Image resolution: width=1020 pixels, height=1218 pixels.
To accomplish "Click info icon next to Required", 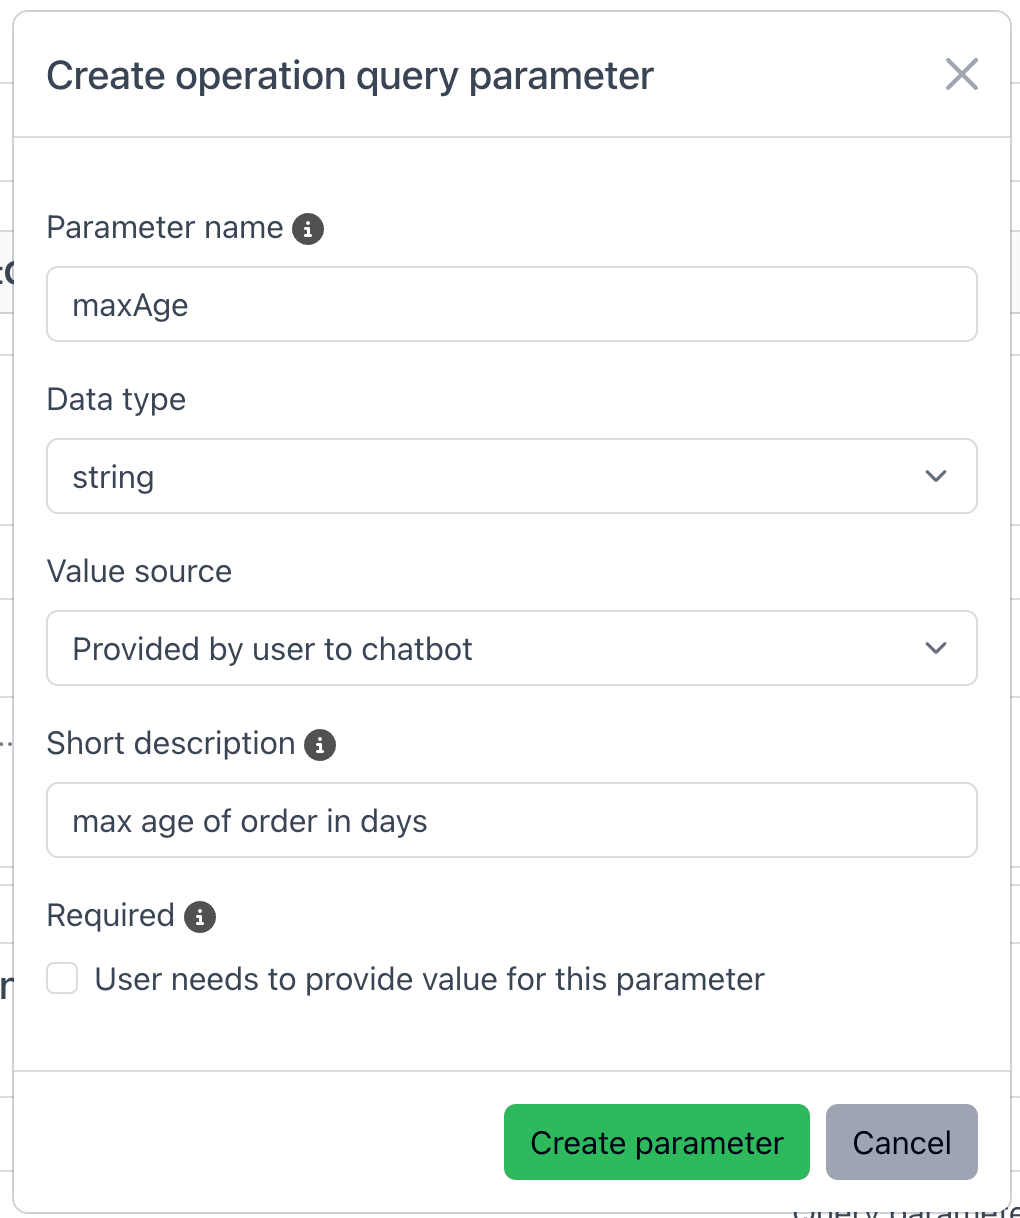I will pyautogui.click(x=200, y=917).
